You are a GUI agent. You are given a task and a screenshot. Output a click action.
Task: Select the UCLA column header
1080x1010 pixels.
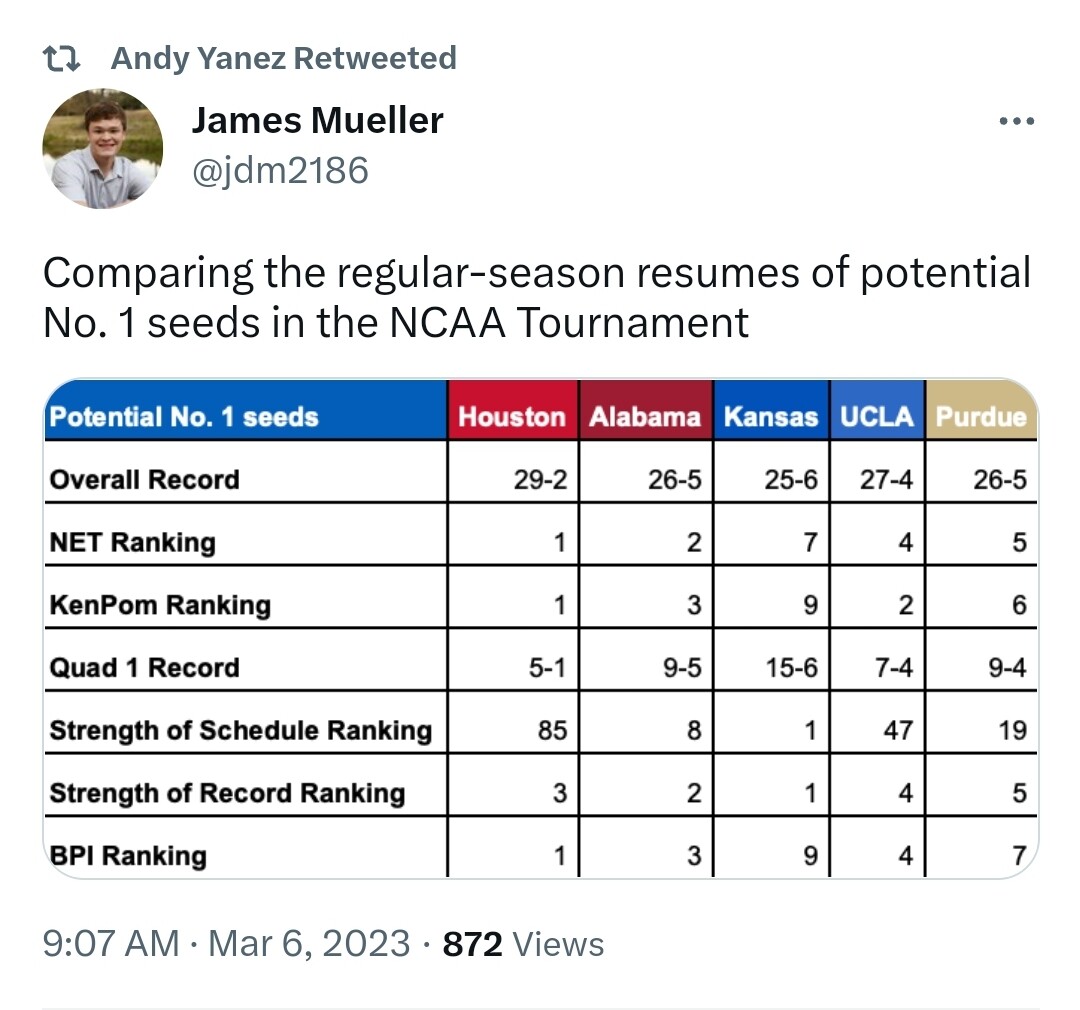pos(876,417)
